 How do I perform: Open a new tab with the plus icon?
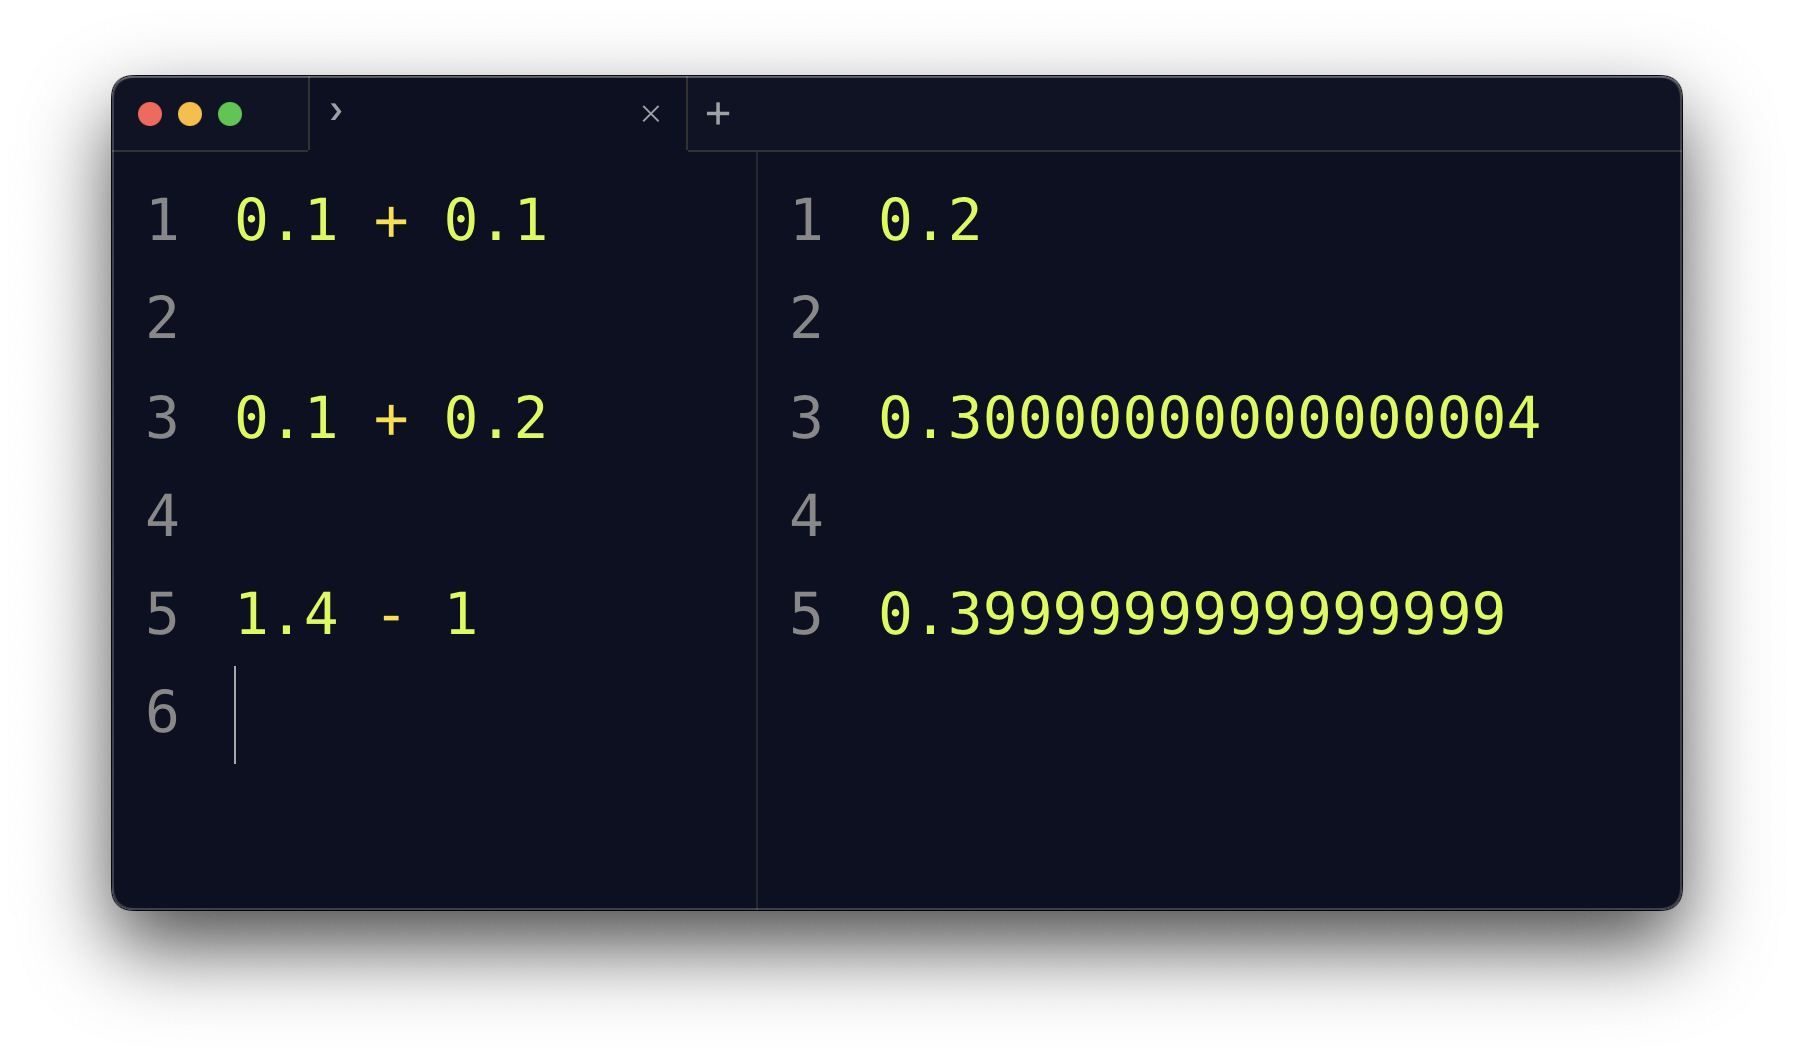click(718, 113)
